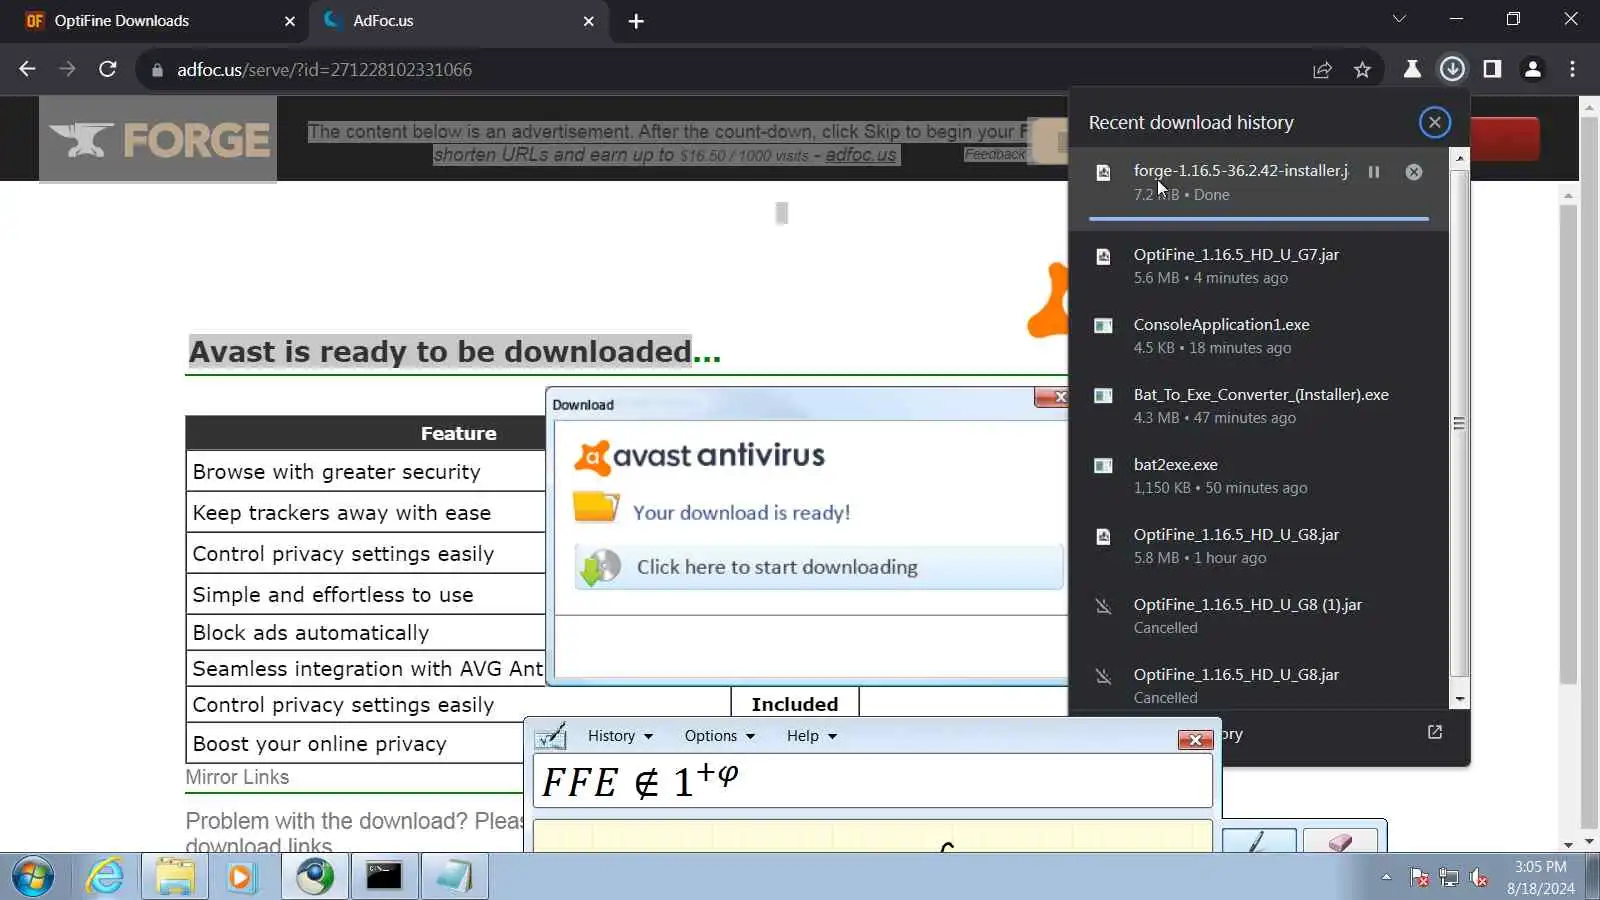Expand the tab search chevron
The image size is (1600, 900).
tap(1399, 19)
